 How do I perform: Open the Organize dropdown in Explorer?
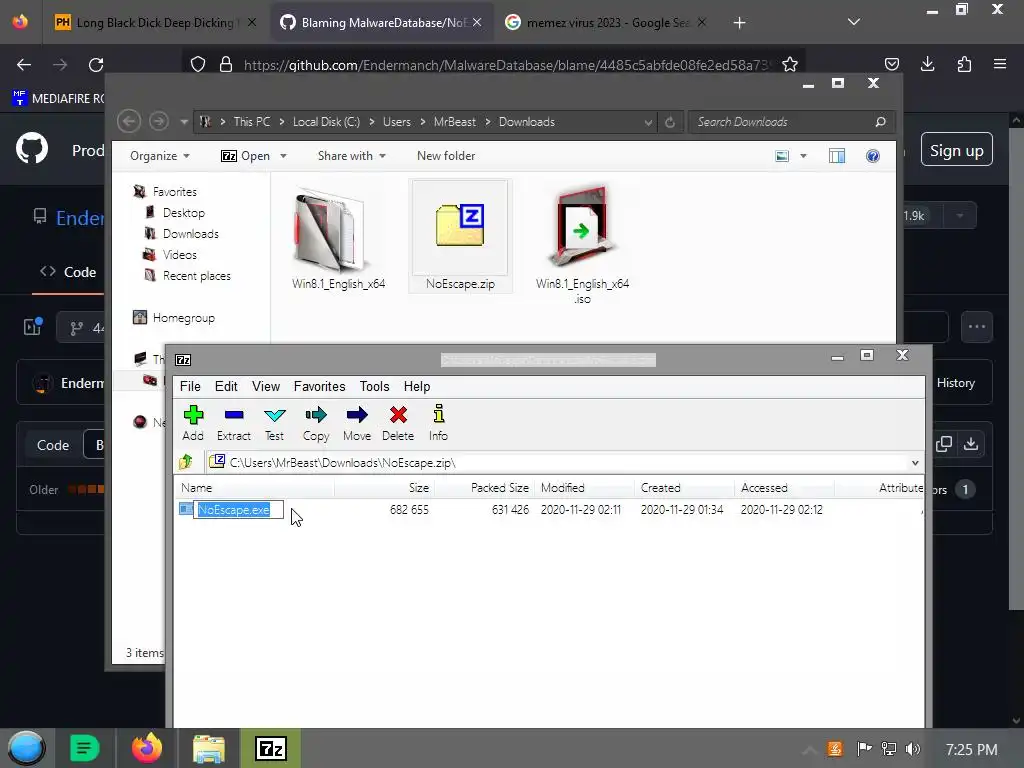(159, 156)
